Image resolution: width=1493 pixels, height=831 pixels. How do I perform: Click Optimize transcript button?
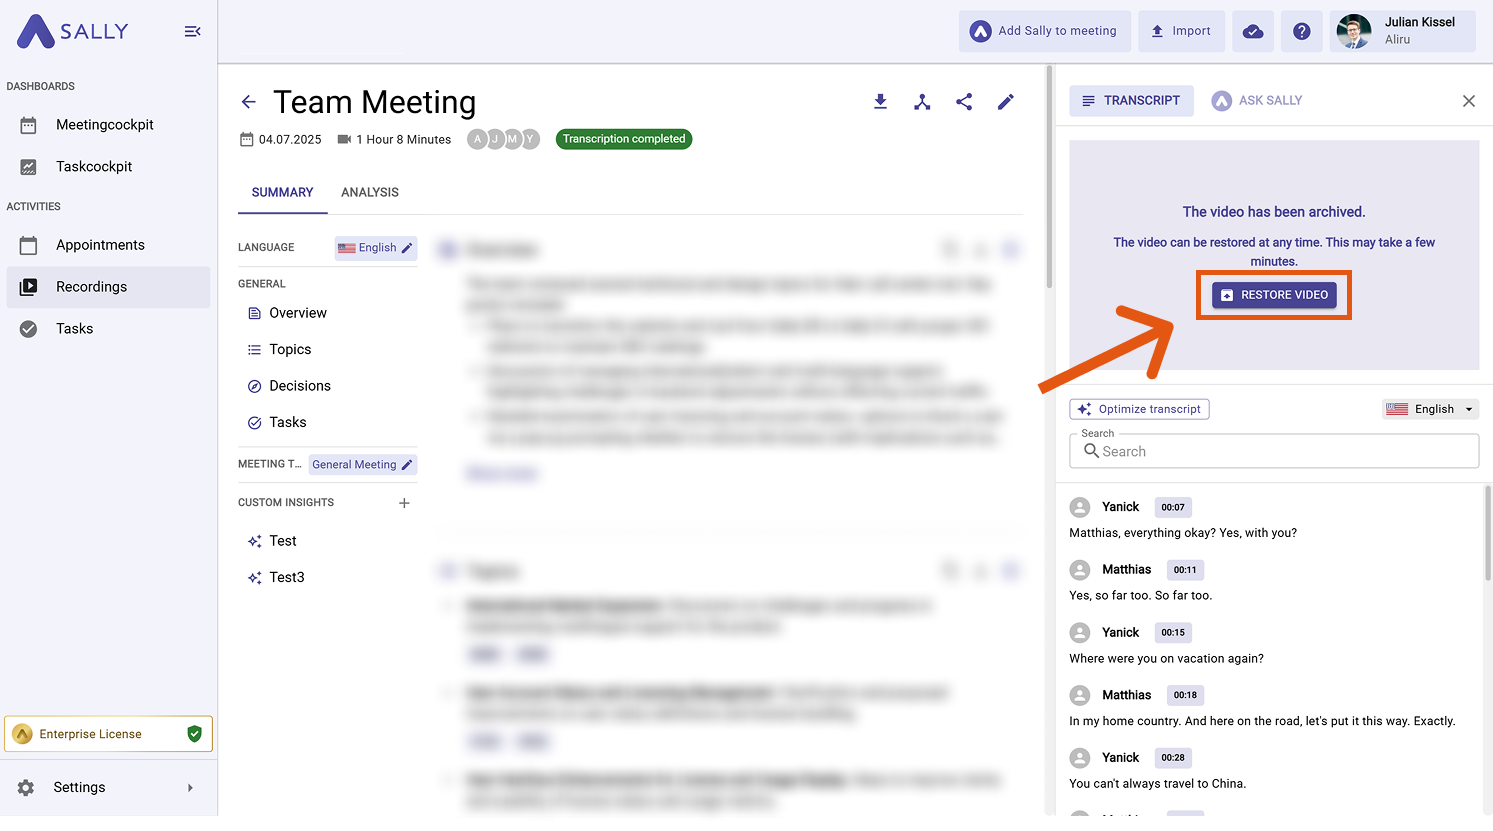(1139, 409)
